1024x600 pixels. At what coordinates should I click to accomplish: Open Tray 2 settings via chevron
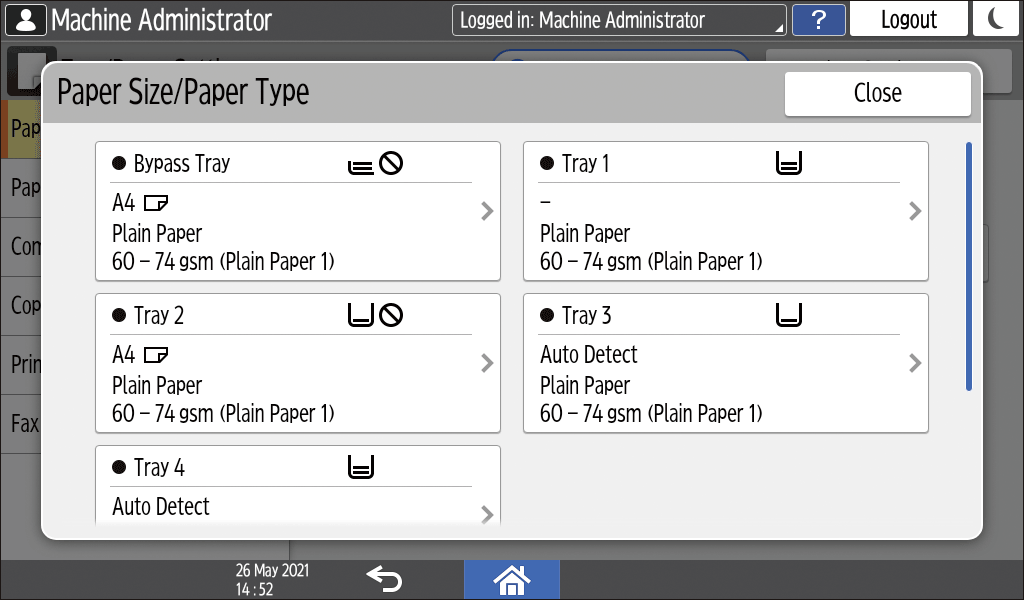point(487,363)
